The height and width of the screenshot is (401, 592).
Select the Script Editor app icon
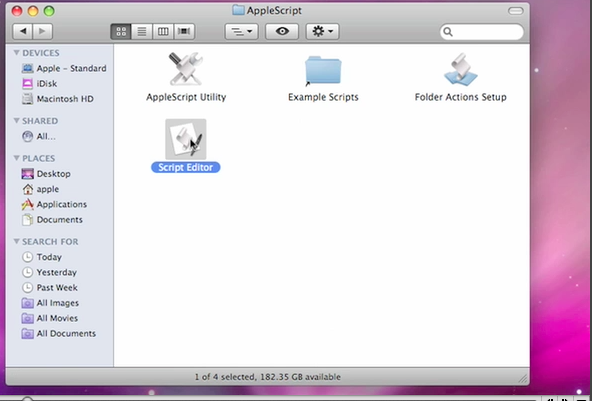point(186,139)
